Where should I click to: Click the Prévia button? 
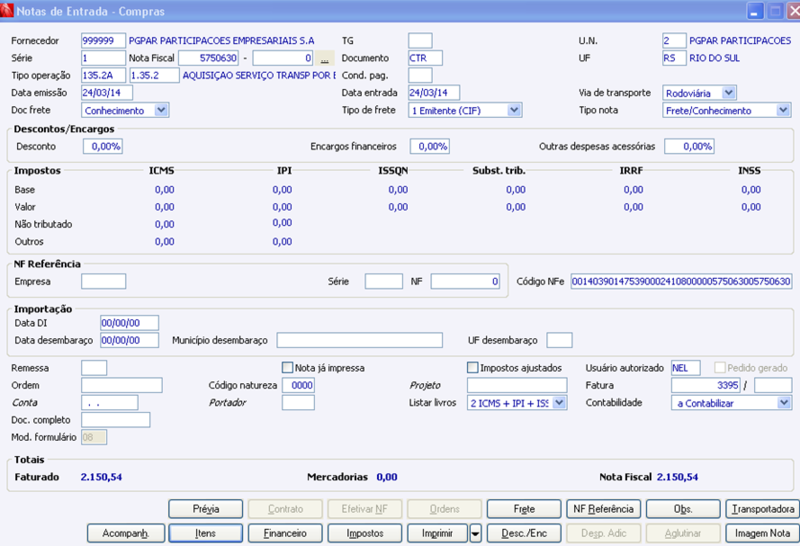pyautogui.click(x=205, y=509)
